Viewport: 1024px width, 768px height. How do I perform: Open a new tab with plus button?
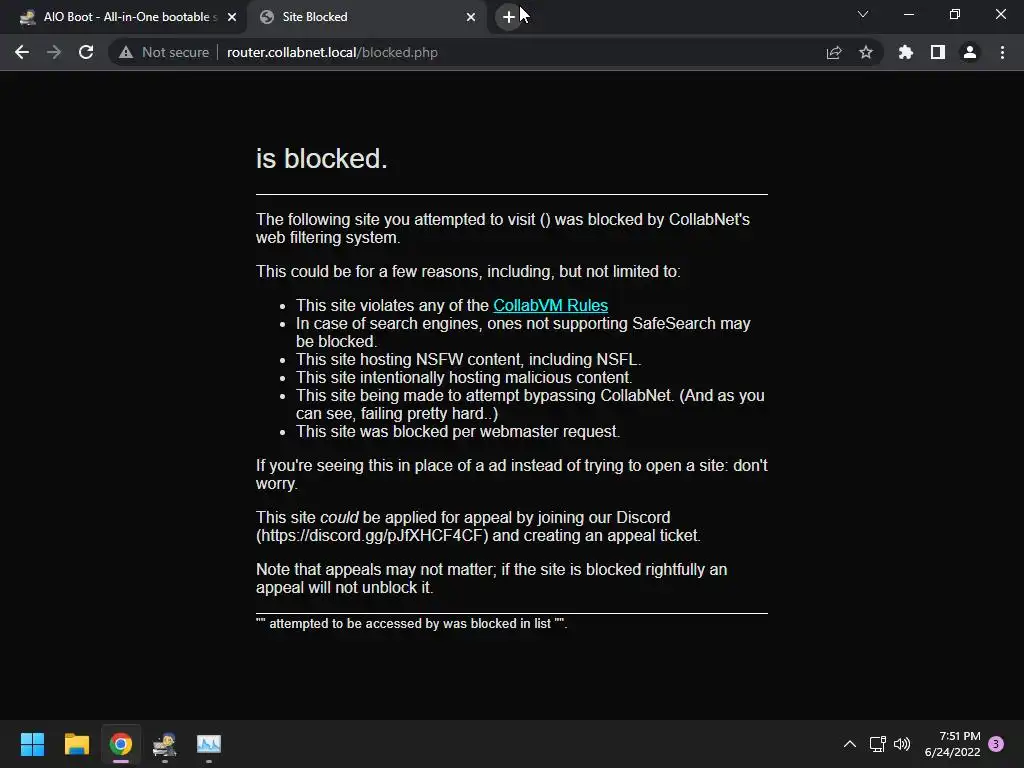[x=509, y=17]
